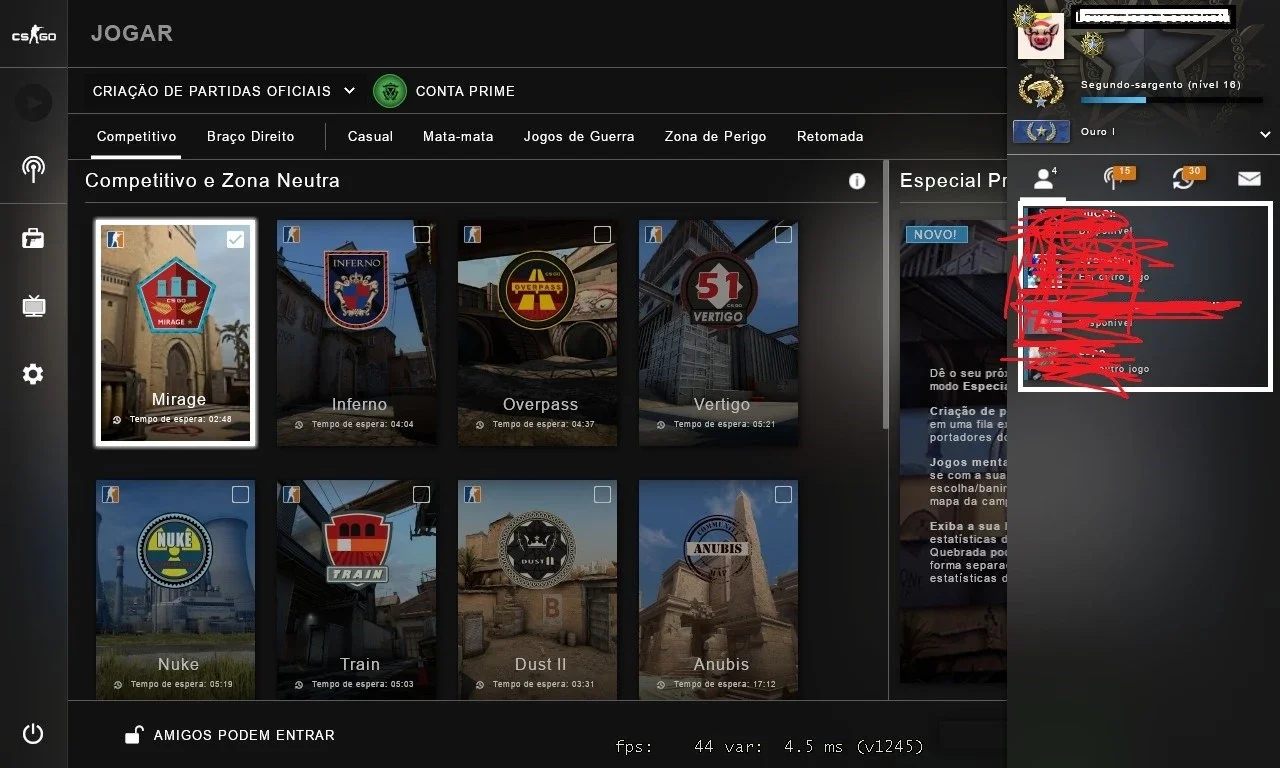Screen dimensions: 1280x768
Task: Click Anubis wait time 17:12 text
Action: (x=724, y=684)
